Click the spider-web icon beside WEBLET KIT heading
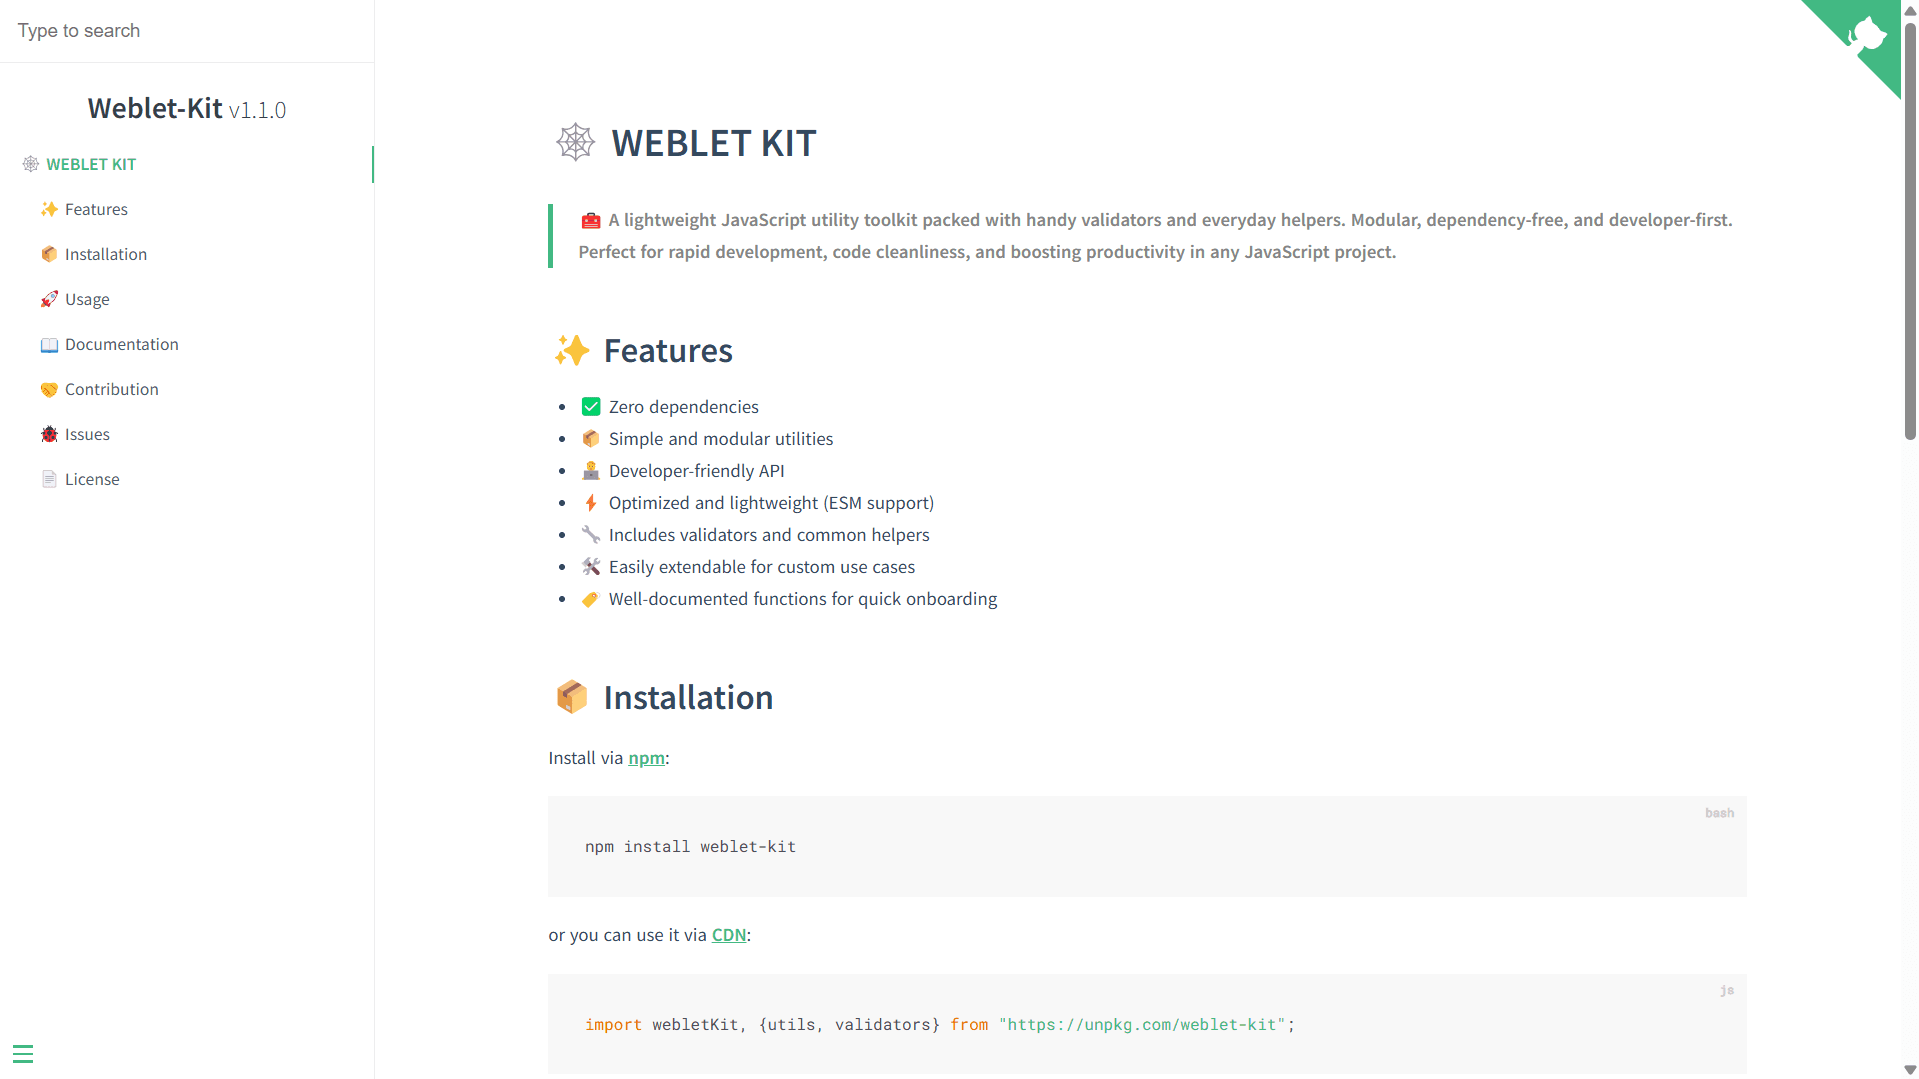 click(575, 142)
